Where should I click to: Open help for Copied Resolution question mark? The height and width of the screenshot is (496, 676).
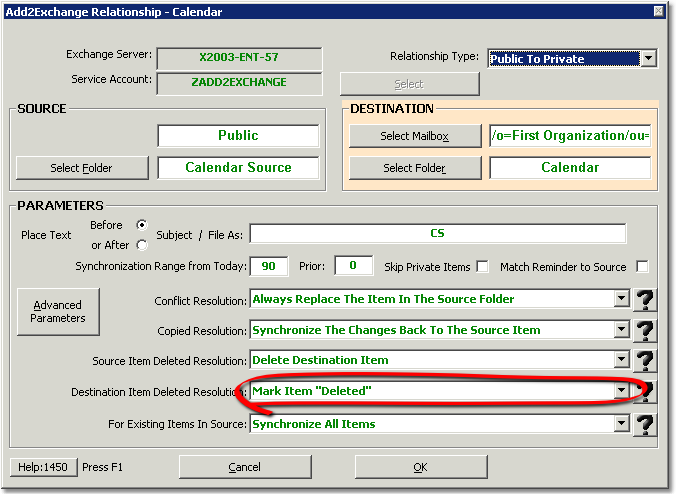click(645, 331)
